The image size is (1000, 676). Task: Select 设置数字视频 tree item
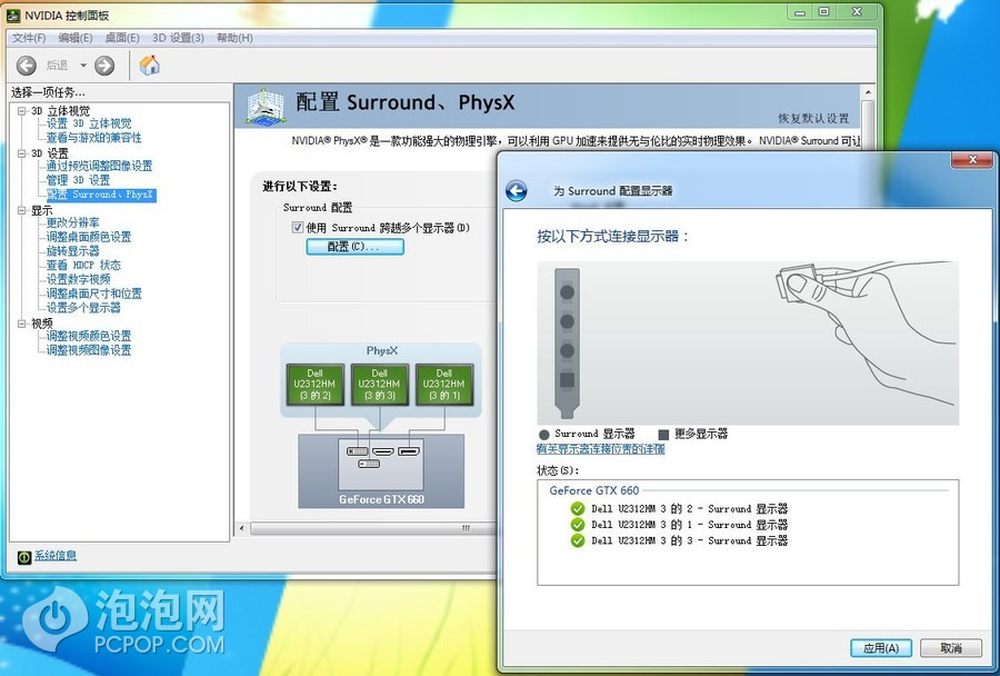(78, 279)
